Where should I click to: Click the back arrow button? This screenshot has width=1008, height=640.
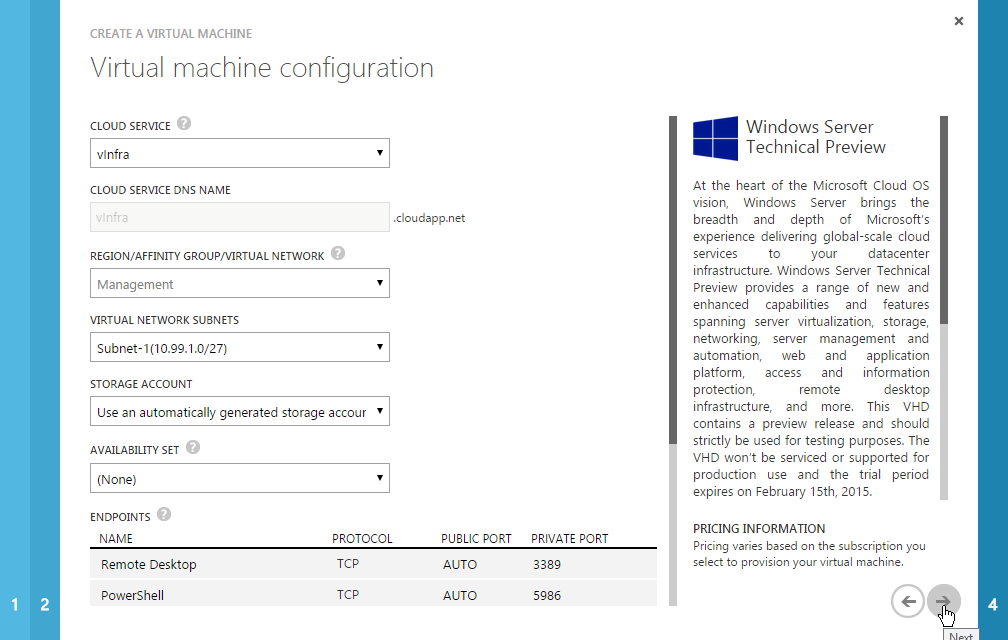click(908, 601)
